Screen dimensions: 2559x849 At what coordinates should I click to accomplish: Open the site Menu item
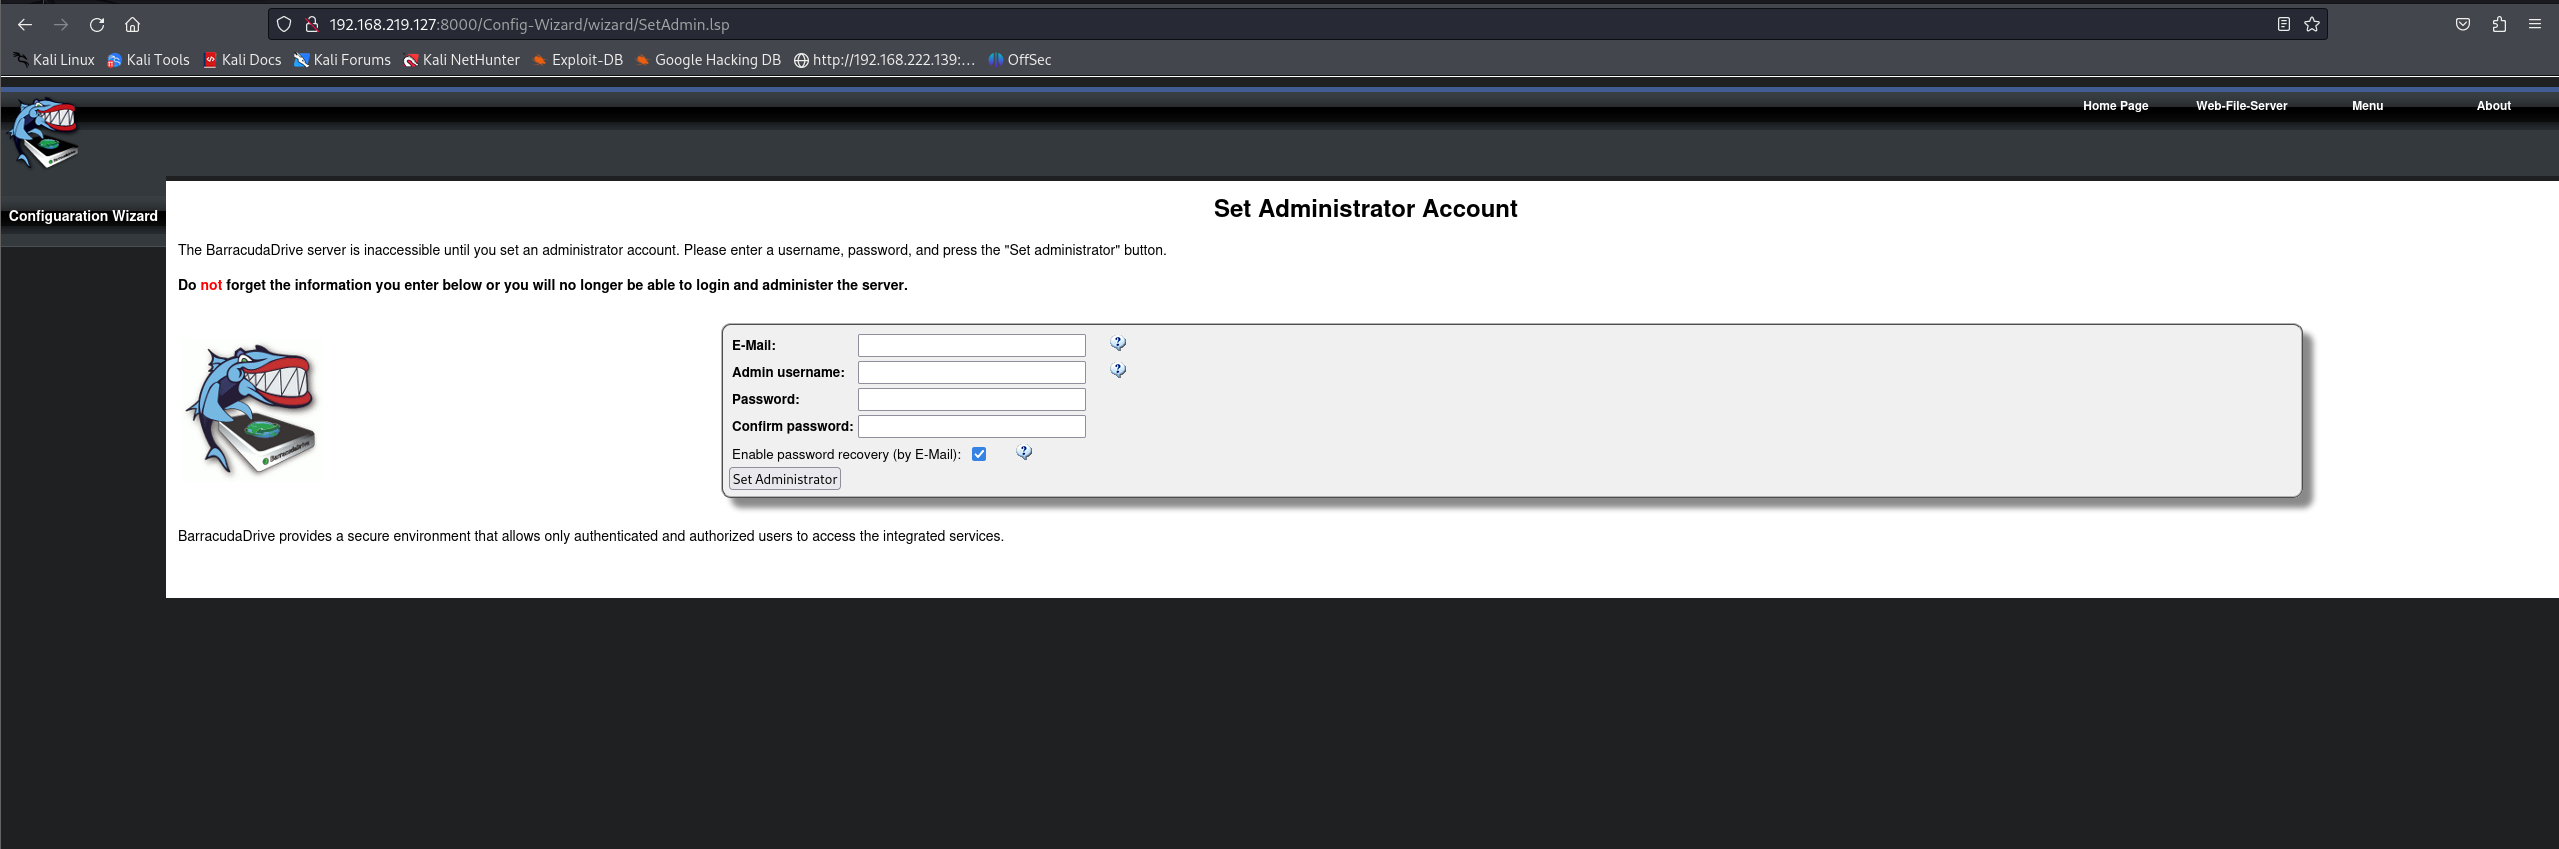[x=2367, y=106]
